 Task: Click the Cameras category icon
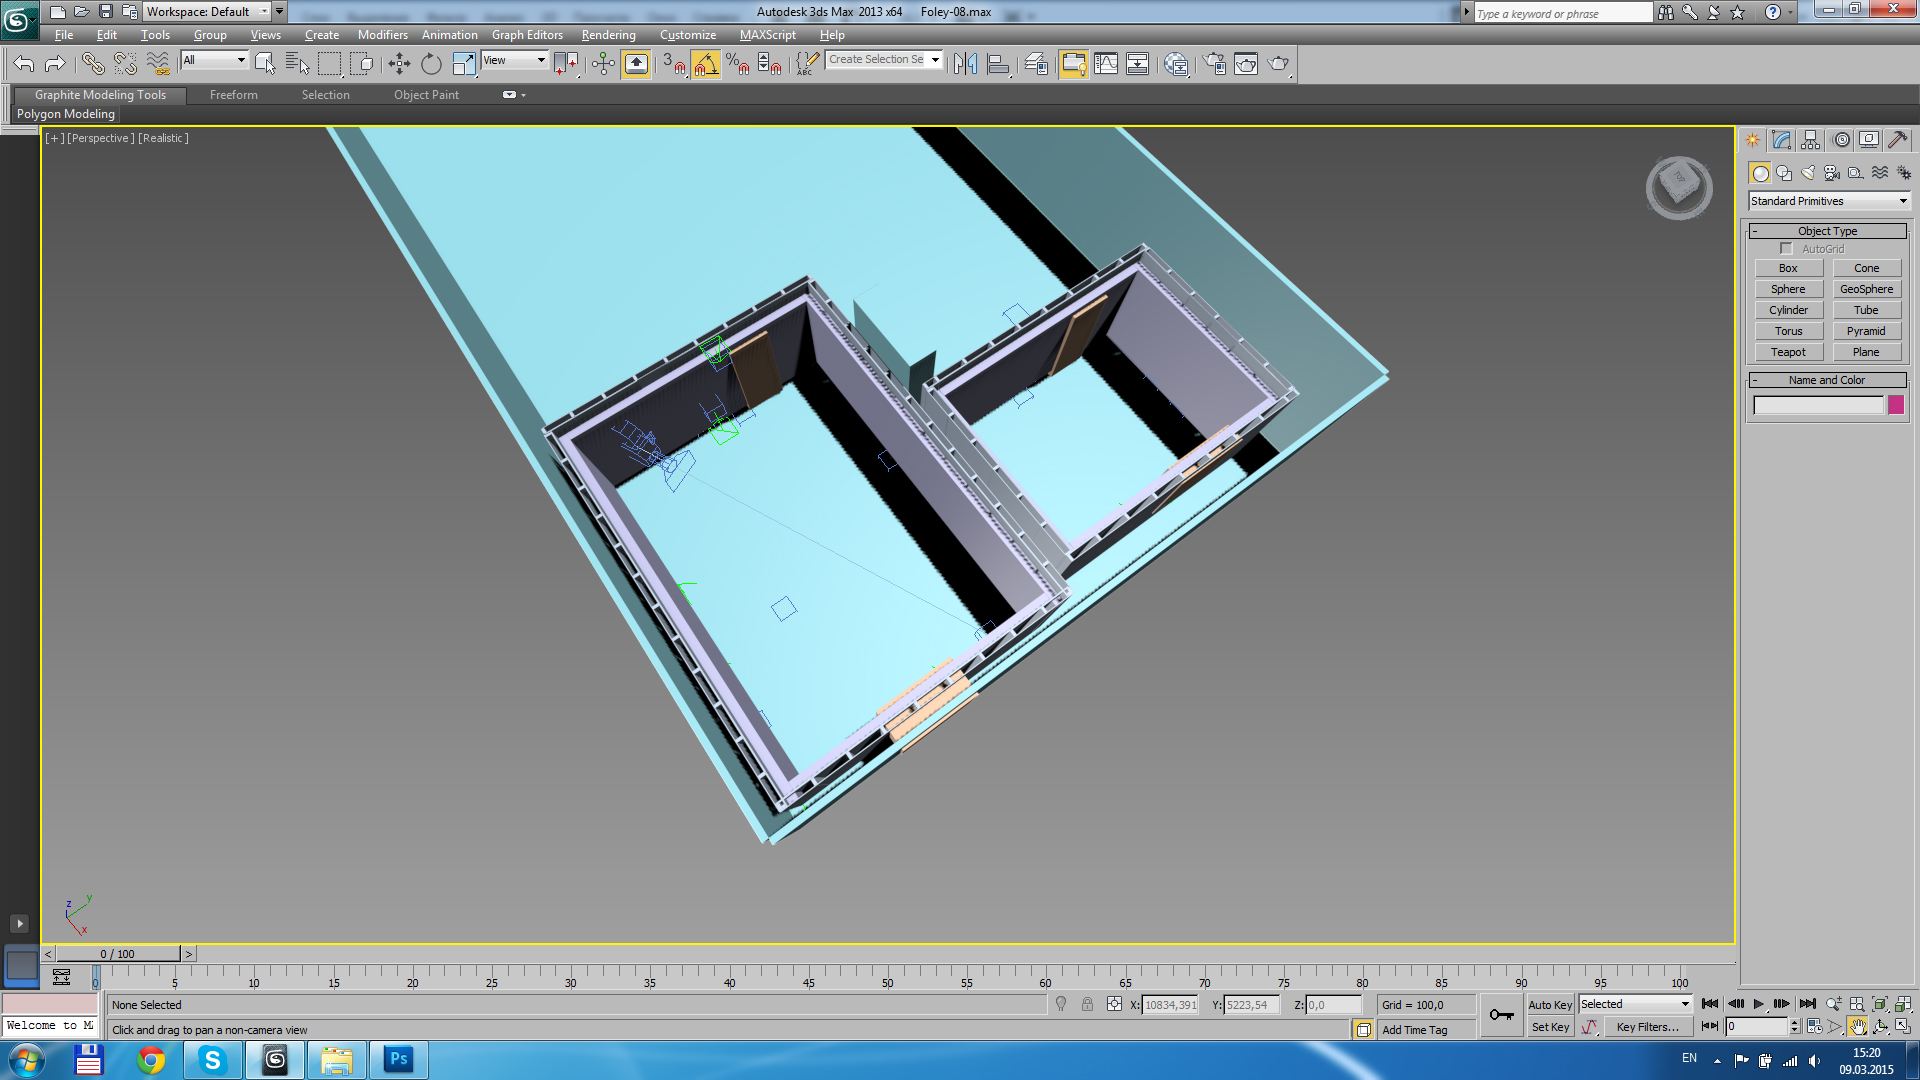pyautogui.click(x=1832, y=173)
